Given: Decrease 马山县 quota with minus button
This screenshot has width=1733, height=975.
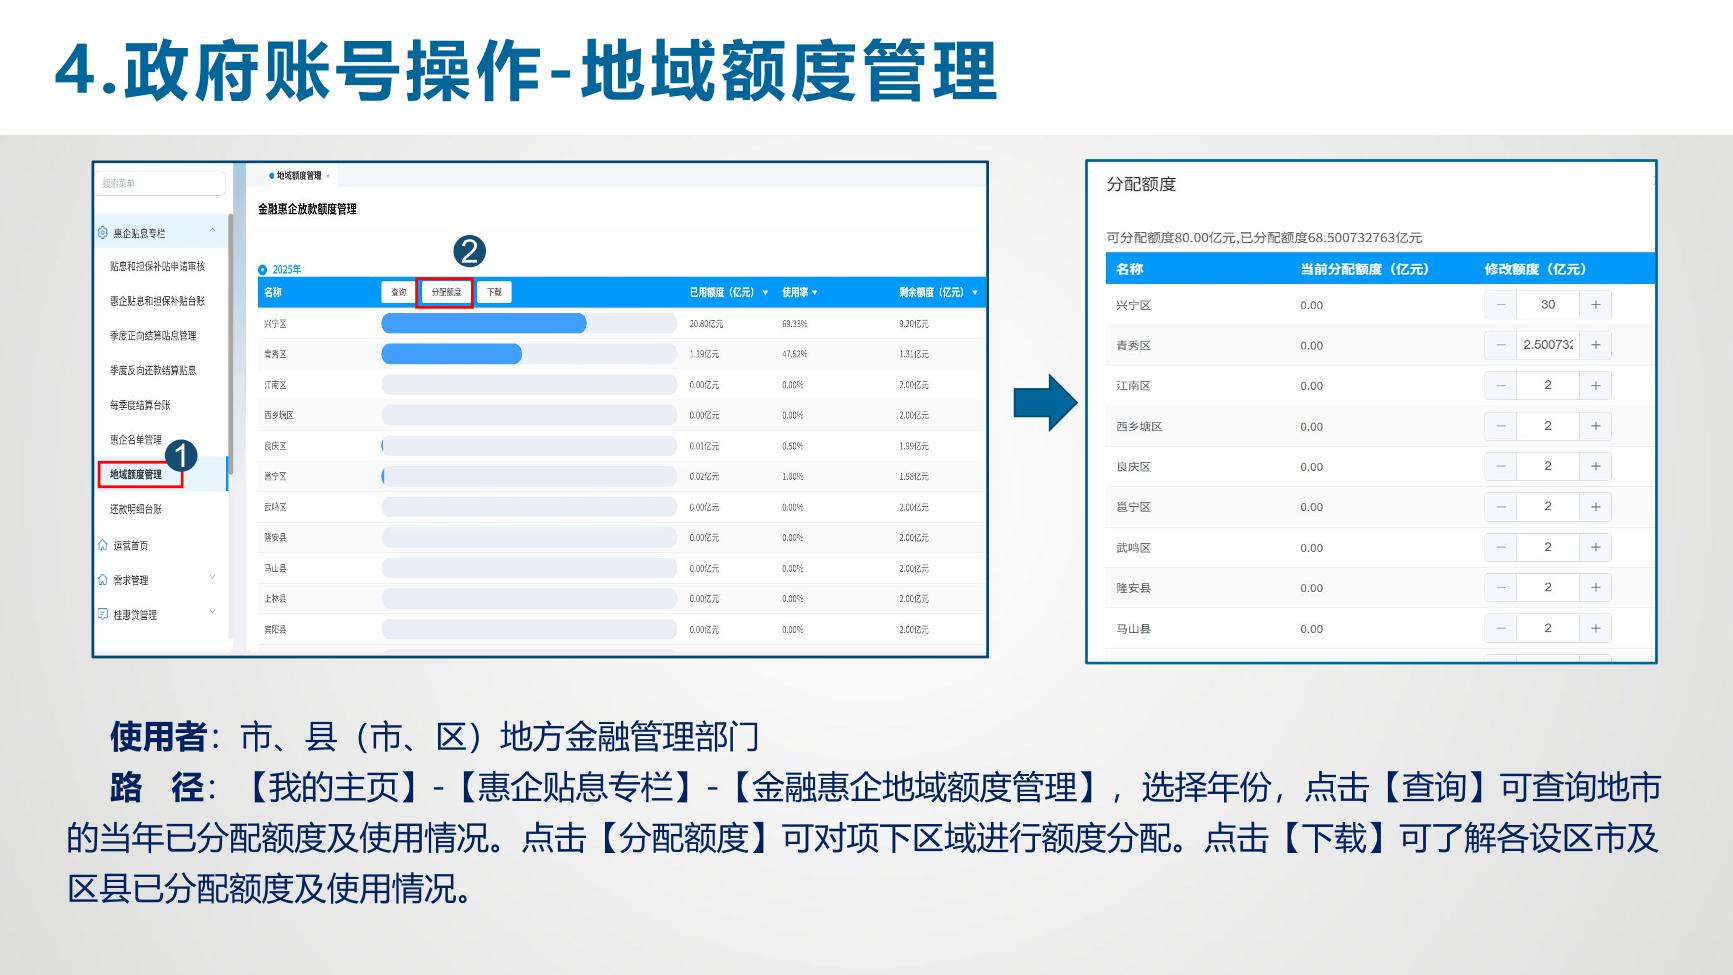Looking at the screenshot, I should click(1500, 629).
